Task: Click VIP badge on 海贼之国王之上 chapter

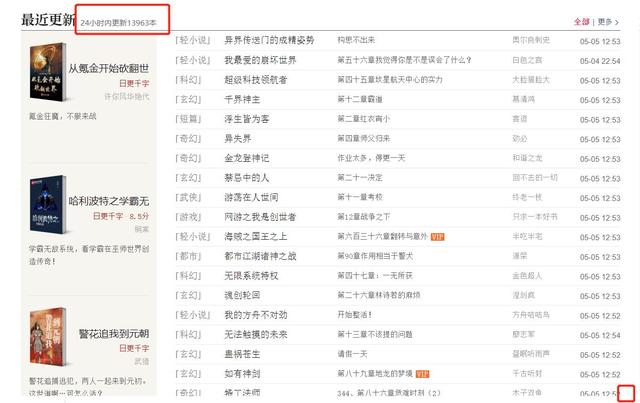Action: 437,237
